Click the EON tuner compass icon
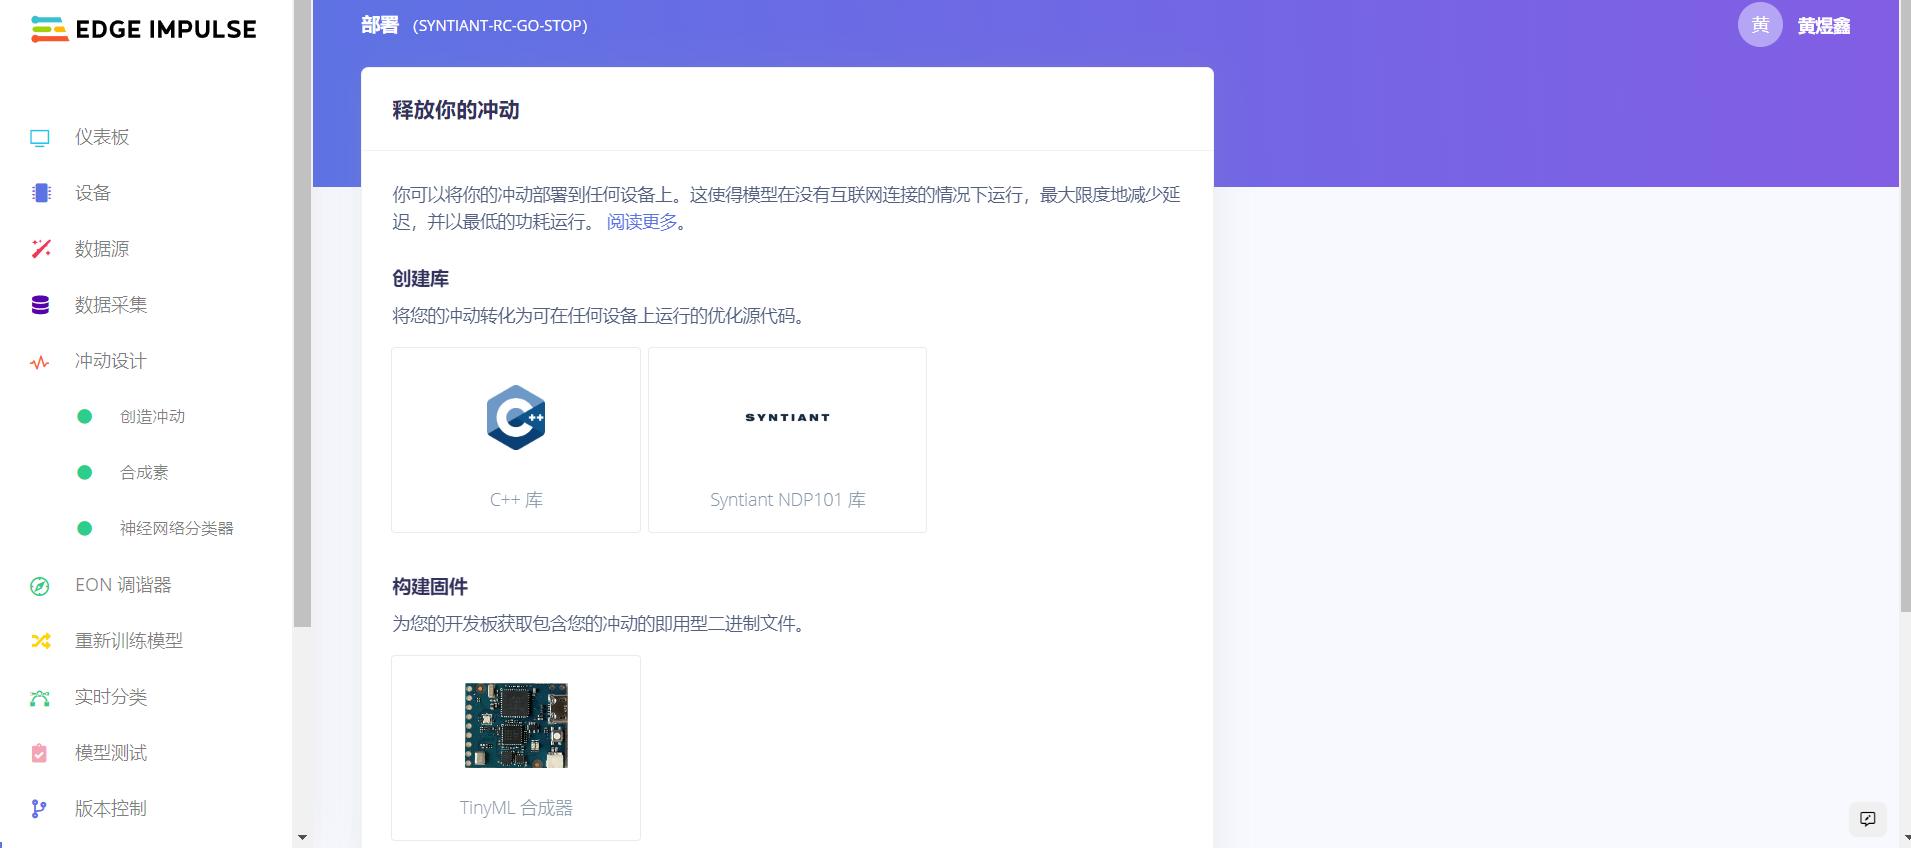 (x=40, y=586)
